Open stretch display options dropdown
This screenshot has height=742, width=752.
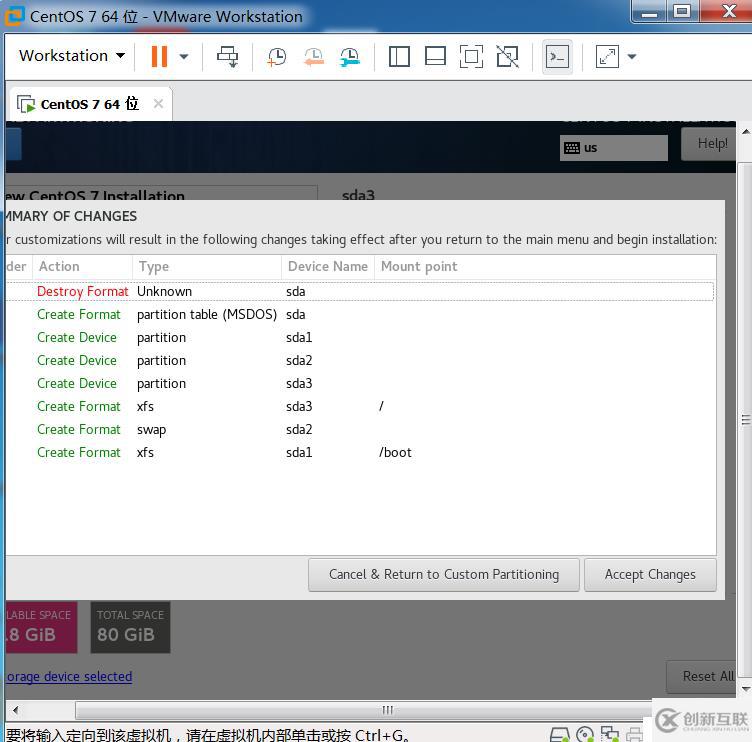(632, 57)
